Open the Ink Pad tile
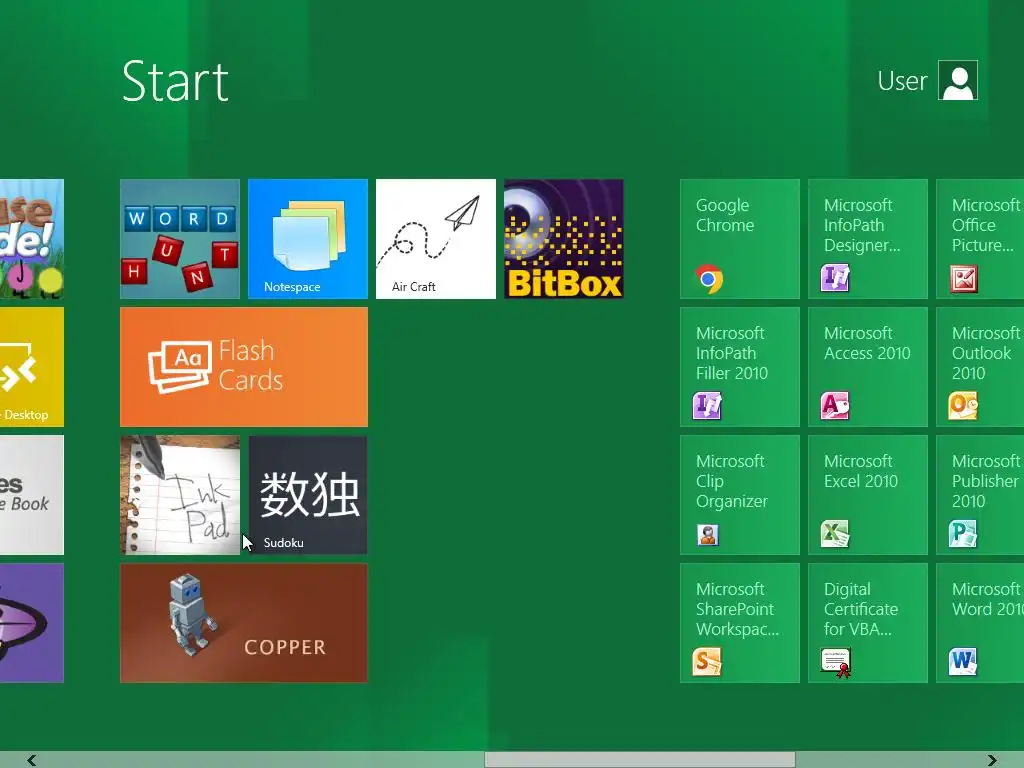 tap(180, 495)
